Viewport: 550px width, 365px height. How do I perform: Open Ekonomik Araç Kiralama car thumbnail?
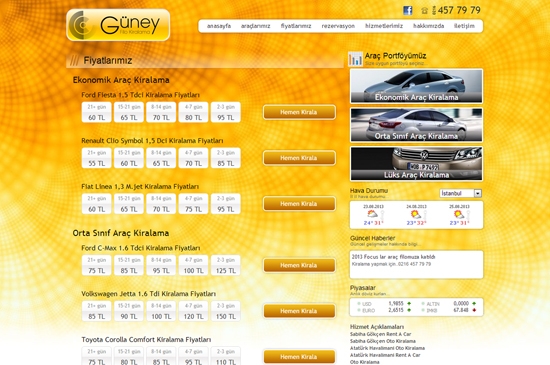pyautogui.click(x=416, y=86)
